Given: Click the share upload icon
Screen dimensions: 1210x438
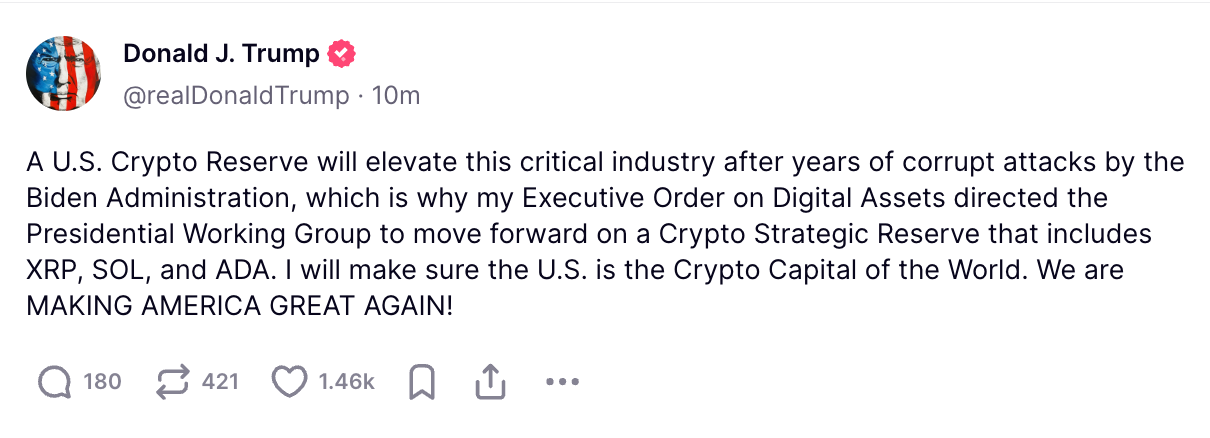Looking at the screenshot, I should pos(489,381).
